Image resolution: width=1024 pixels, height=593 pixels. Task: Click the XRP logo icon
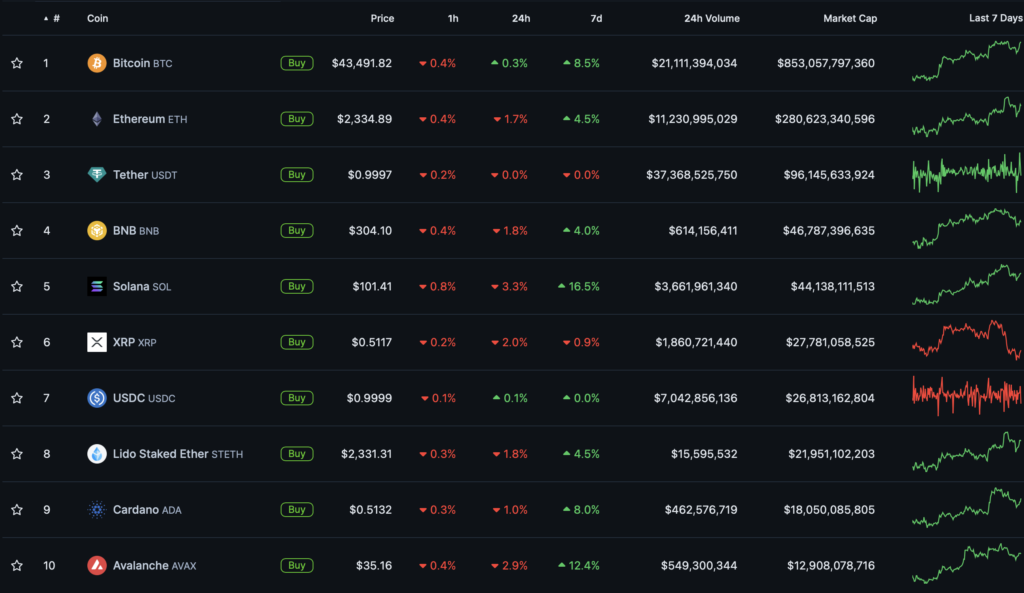coord(97,343)
